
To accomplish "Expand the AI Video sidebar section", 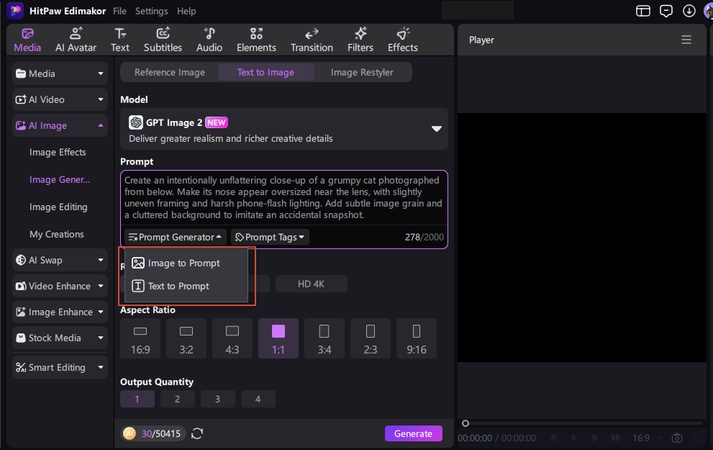I will click(x=60, y=100).
